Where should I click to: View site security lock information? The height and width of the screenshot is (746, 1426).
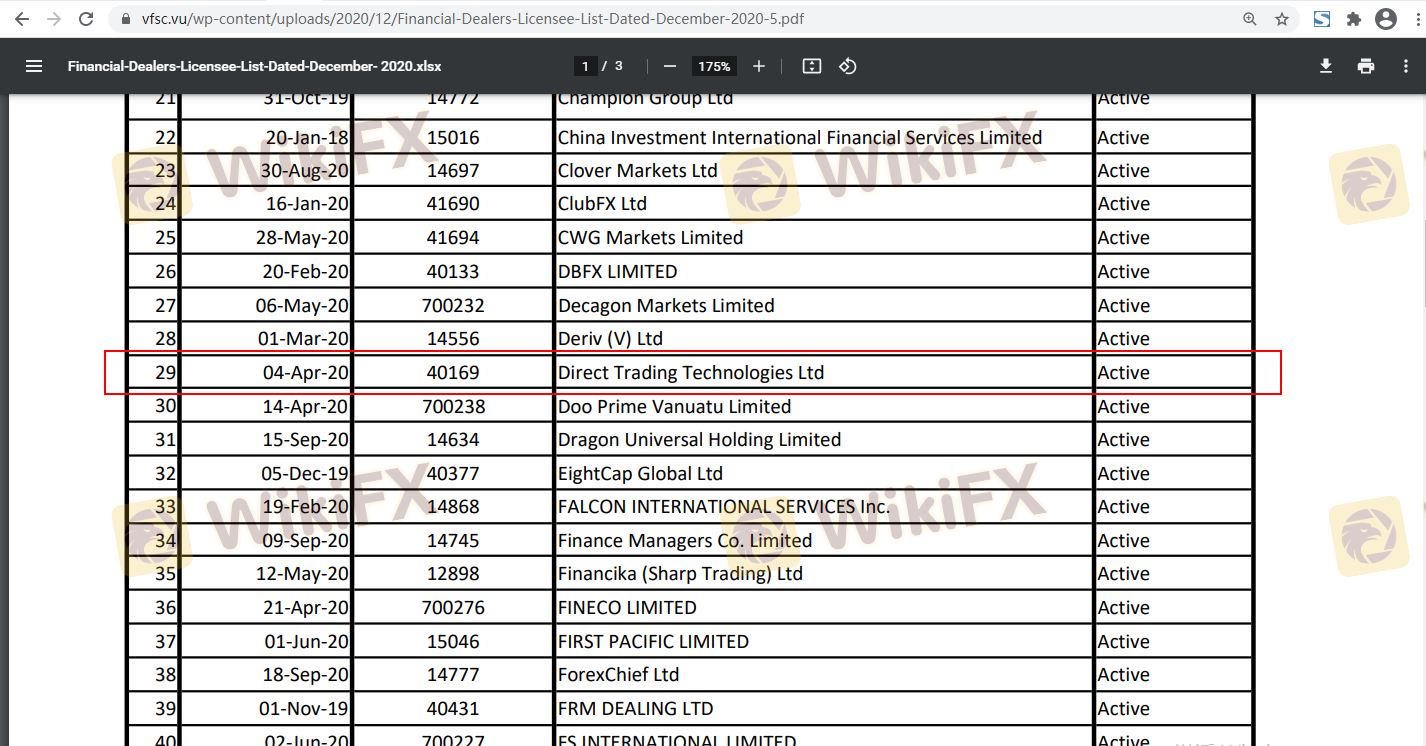tap(124, 19)
